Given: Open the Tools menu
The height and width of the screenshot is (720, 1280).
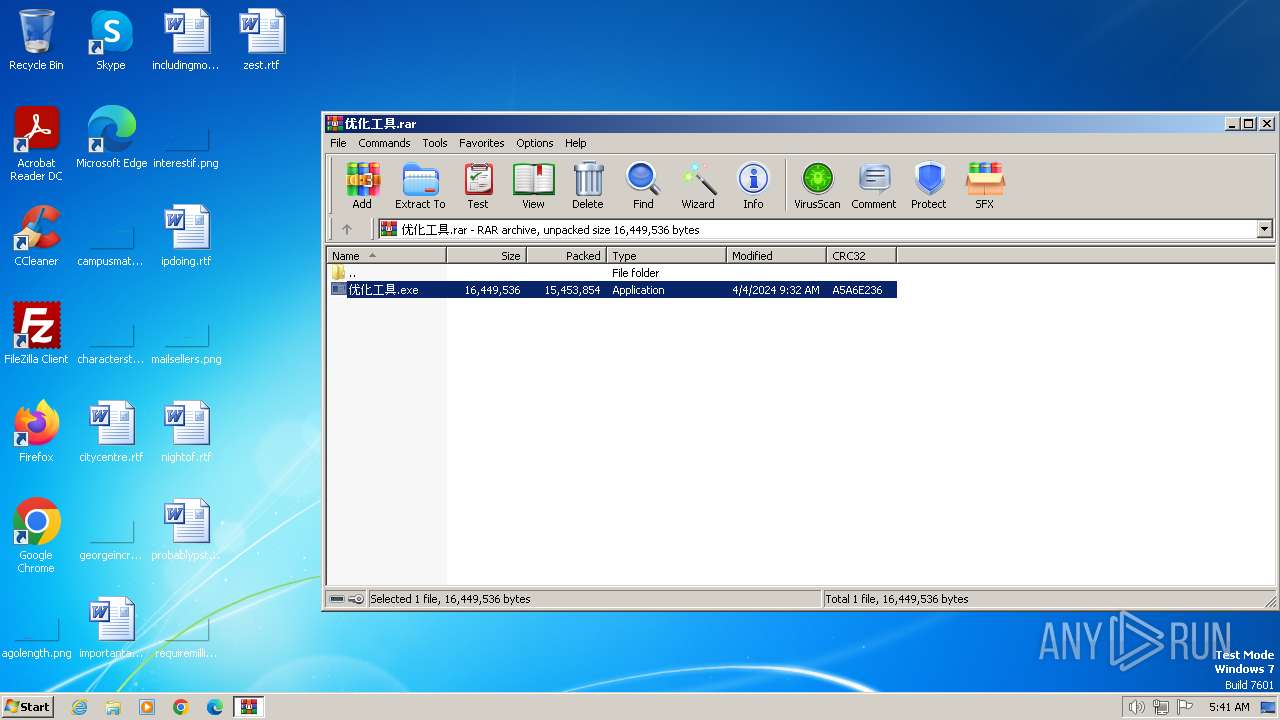Looking at the screenshot, I should pos(435,143).
